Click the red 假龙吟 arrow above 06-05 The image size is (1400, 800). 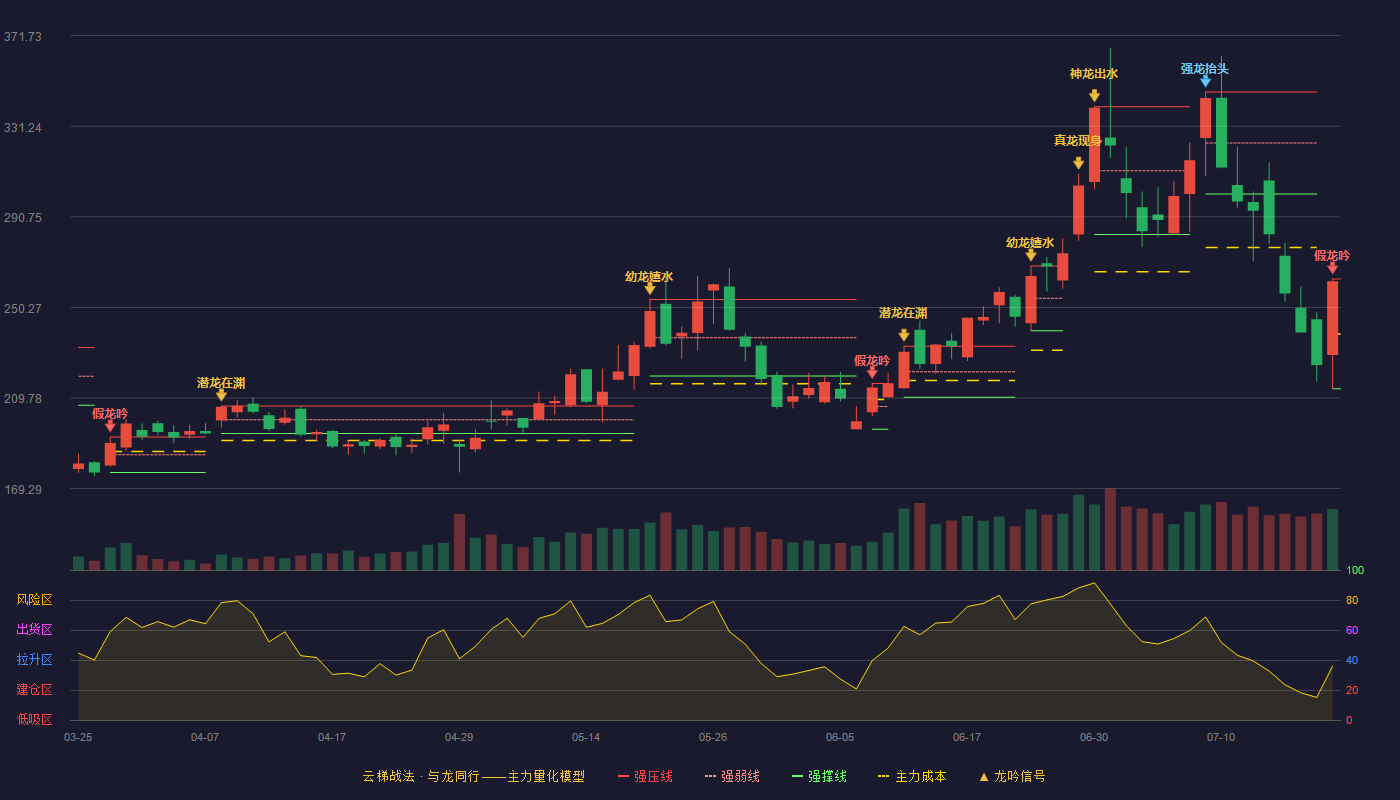coord(872,373)
